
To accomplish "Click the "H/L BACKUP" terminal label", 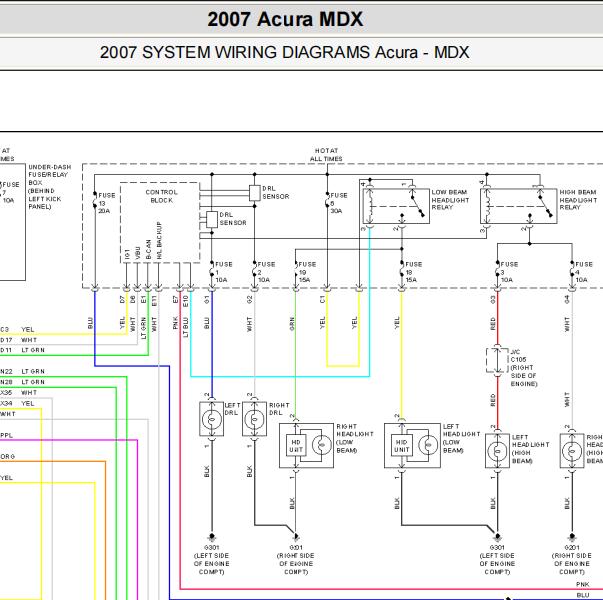I will coord(159,240).
